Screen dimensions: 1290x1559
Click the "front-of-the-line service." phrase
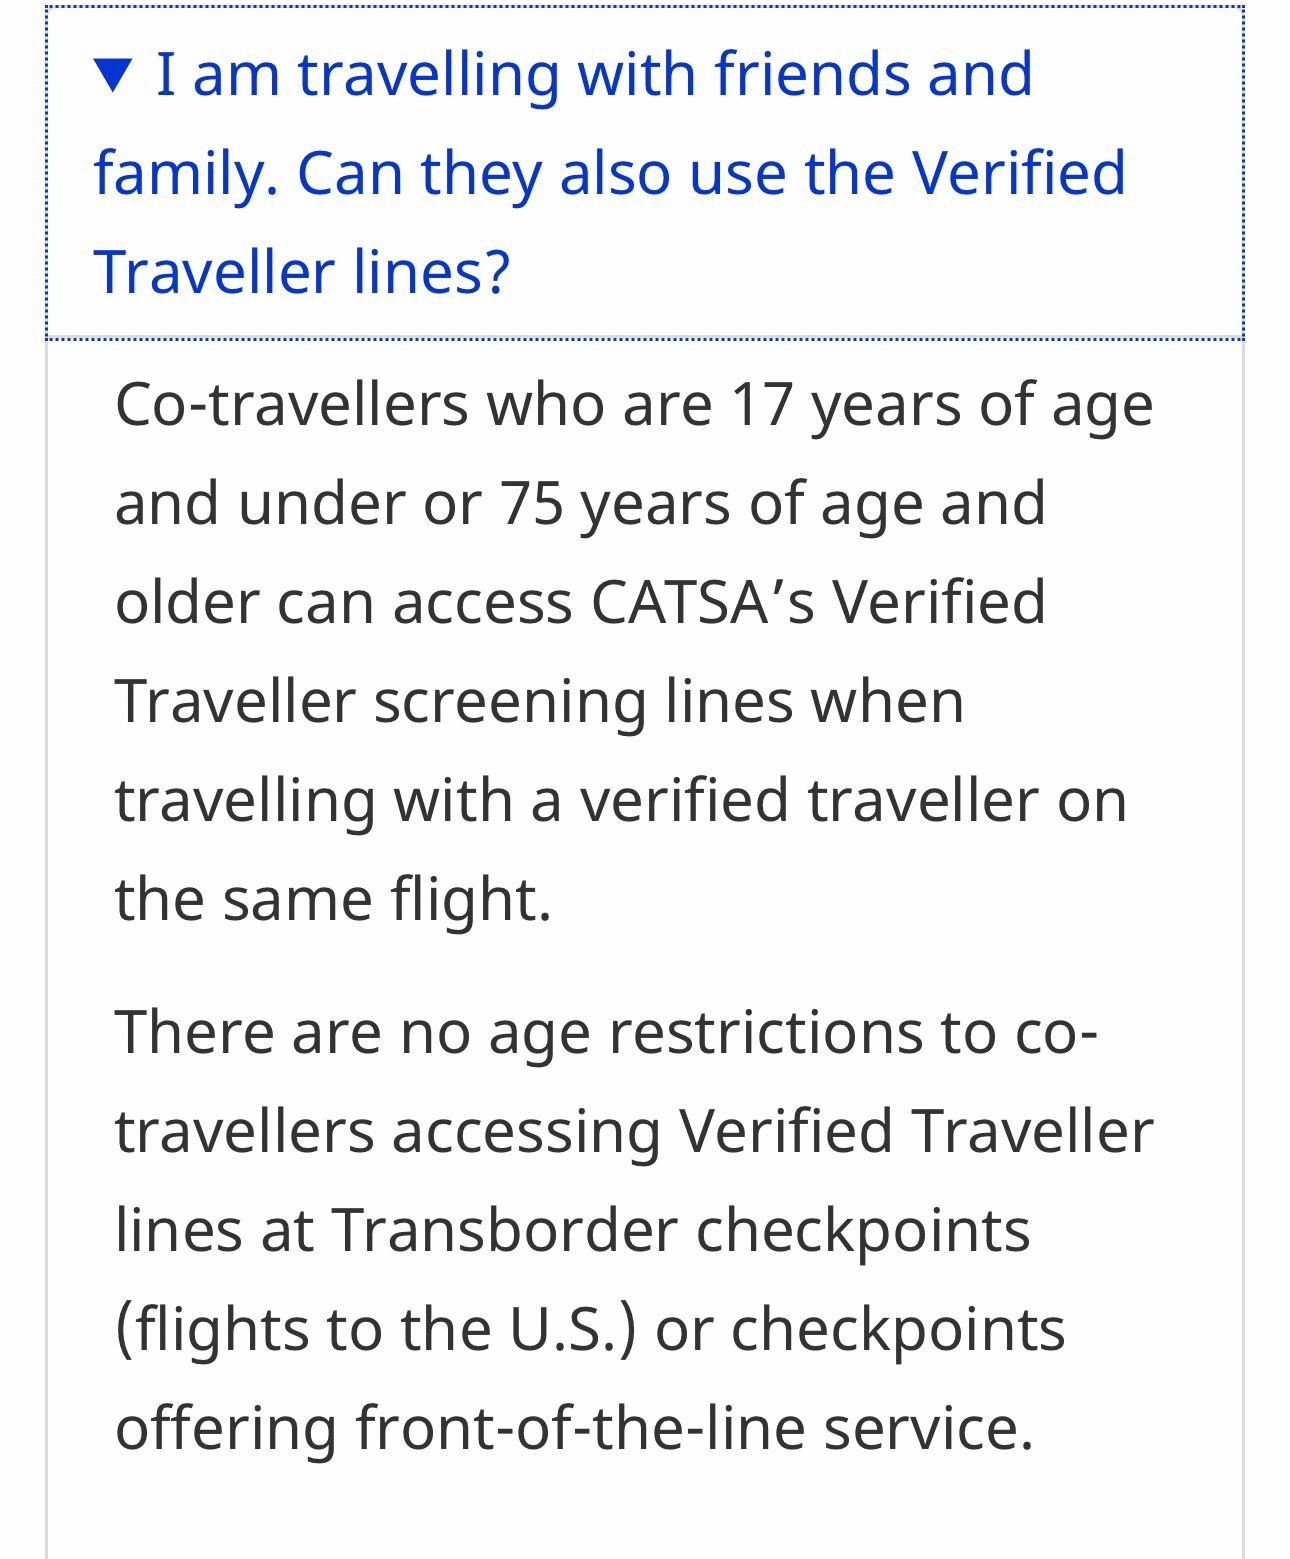694,1427
